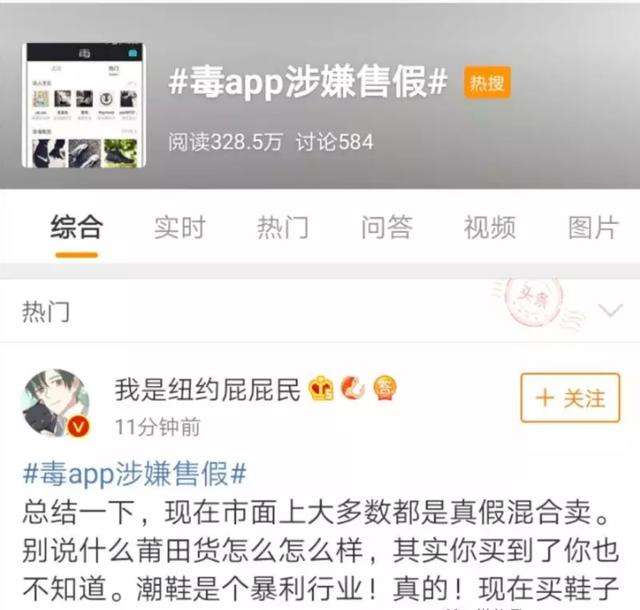Open the 热门 tab

point(283,227)
